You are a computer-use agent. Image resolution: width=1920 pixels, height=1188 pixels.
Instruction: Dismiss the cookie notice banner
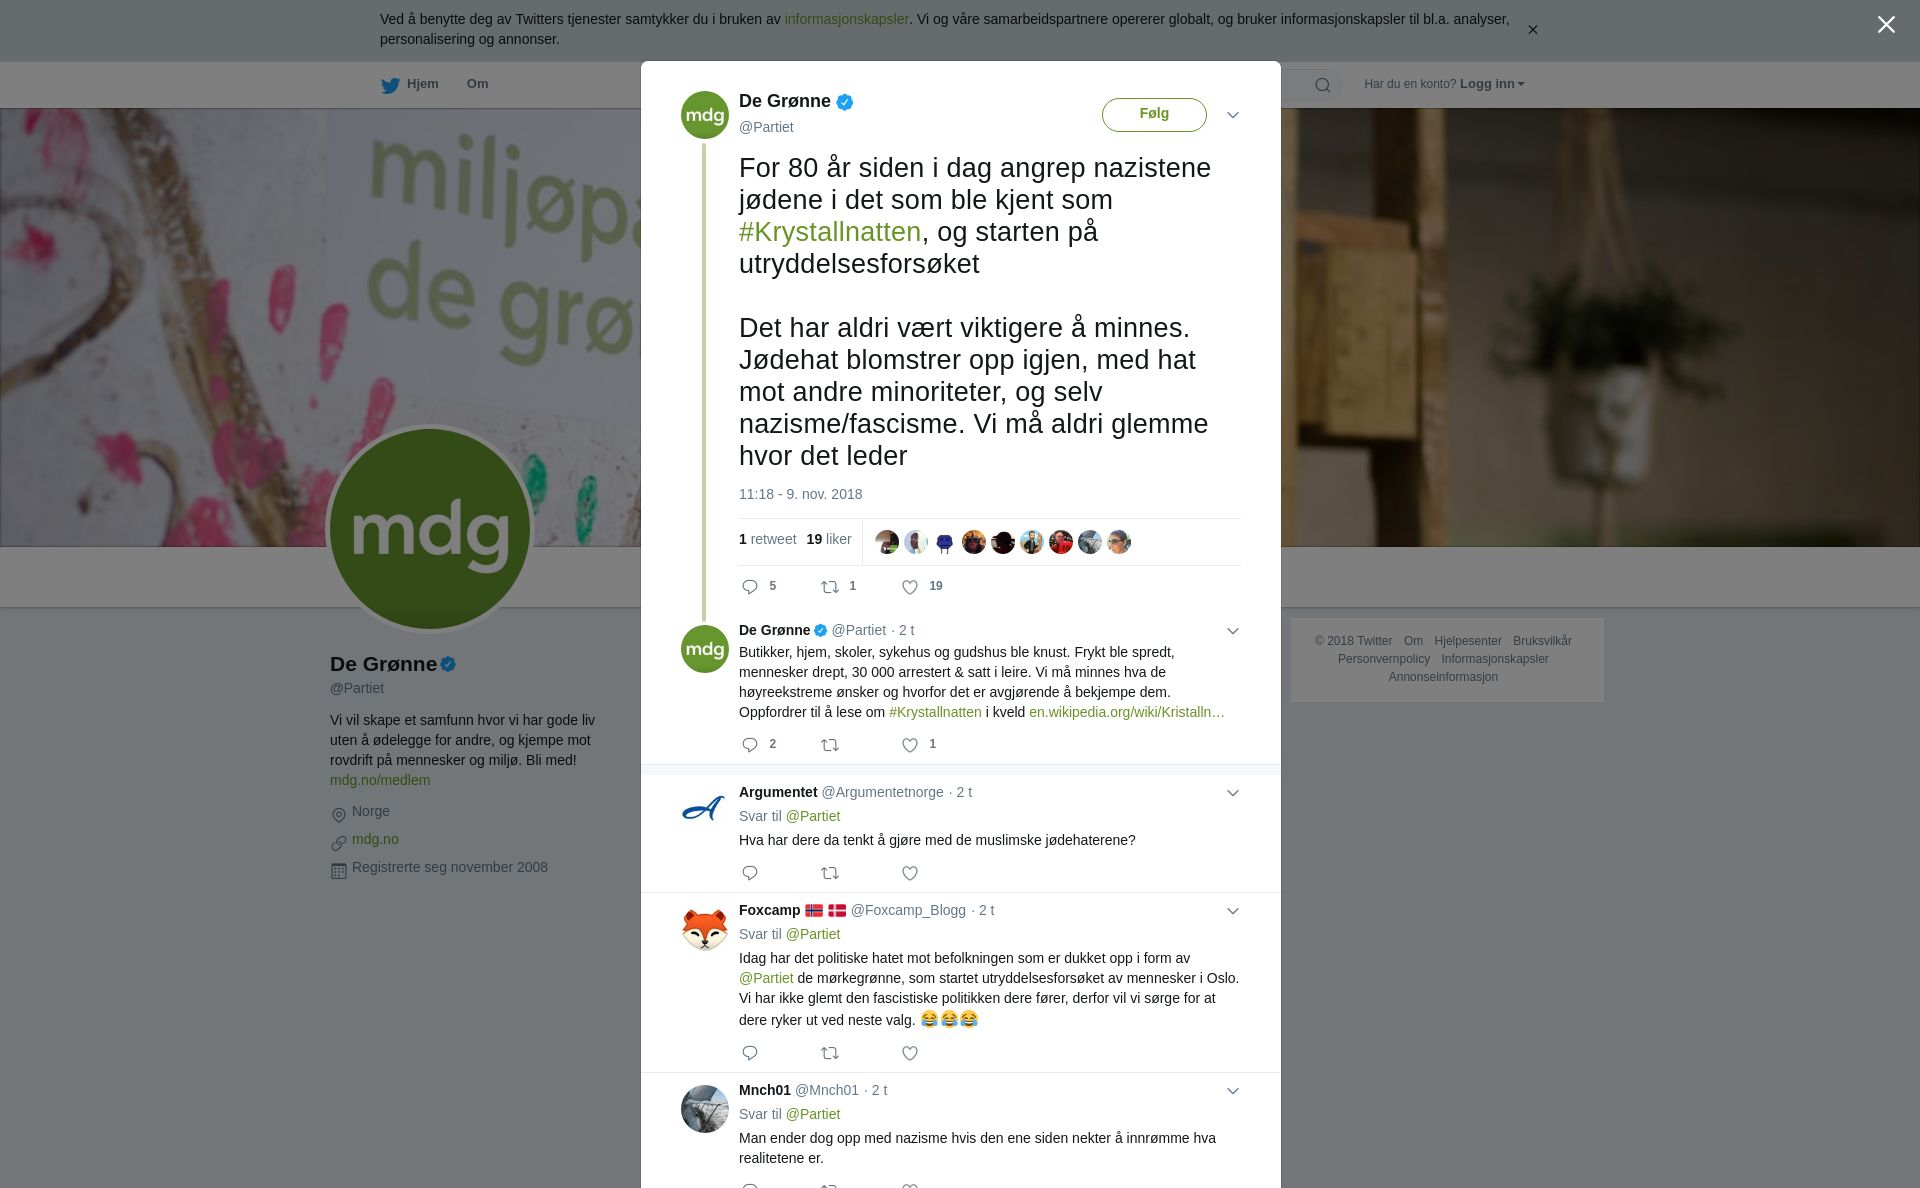pyautogui.click(x=1532, y=30)
